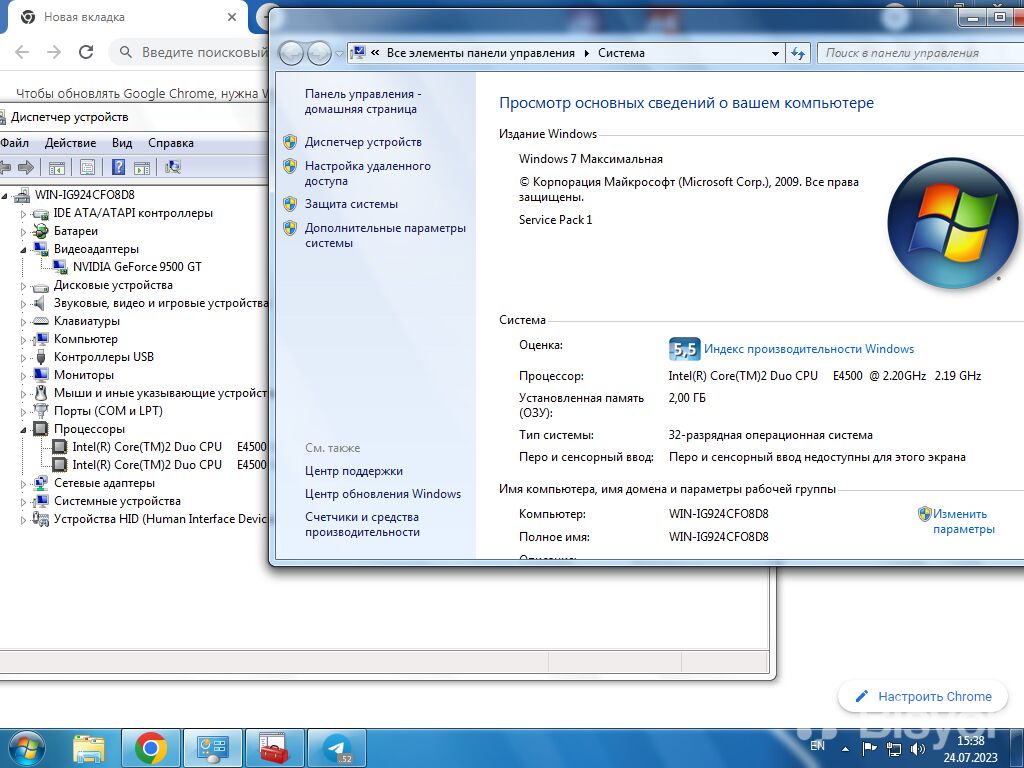Click Chrome's back navigation arrow

(x=22, y=52)
